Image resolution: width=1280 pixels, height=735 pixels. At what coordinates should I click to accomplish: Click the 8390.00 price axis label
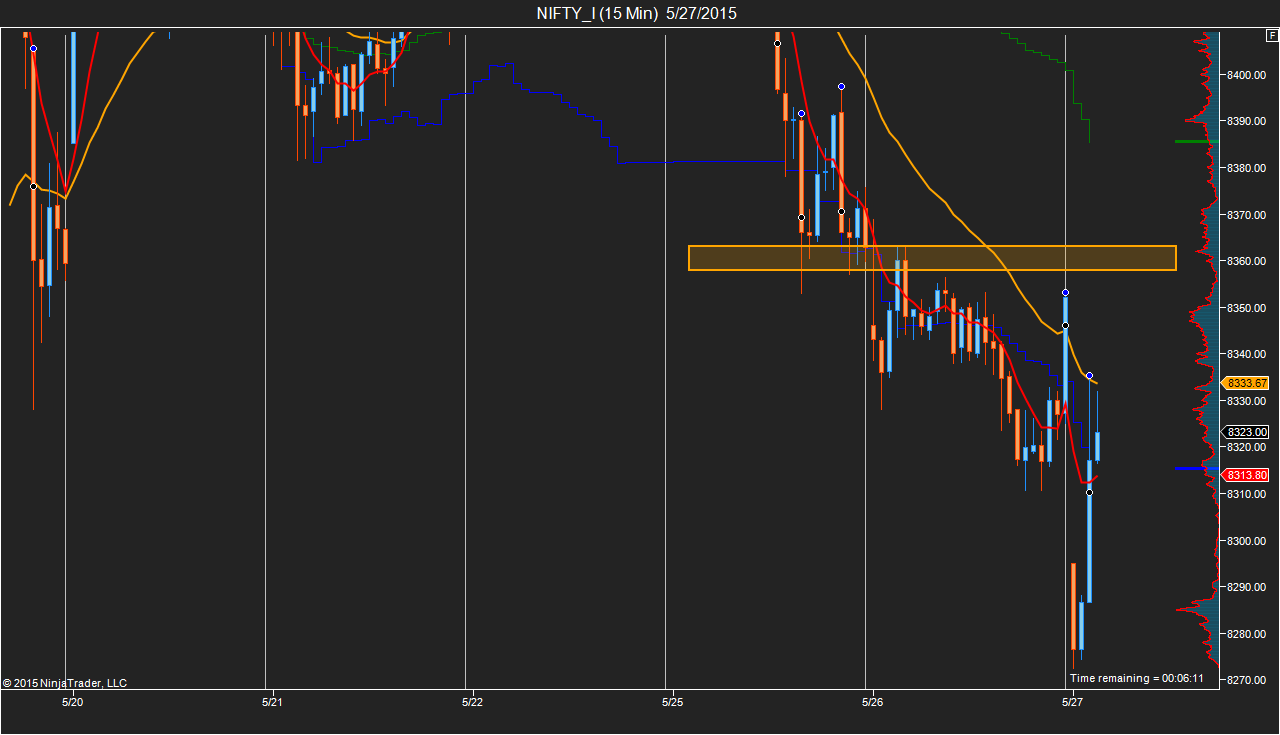coord(1247,121)
